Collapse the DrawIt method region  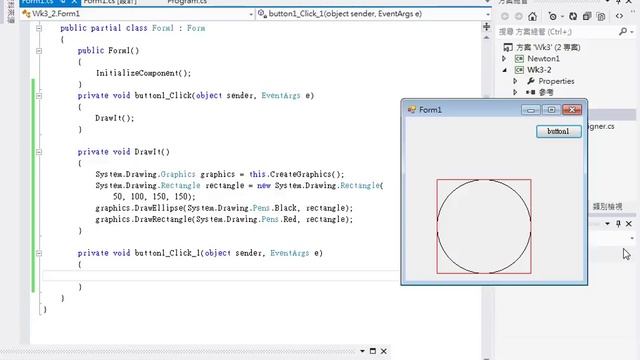[39, 152]
